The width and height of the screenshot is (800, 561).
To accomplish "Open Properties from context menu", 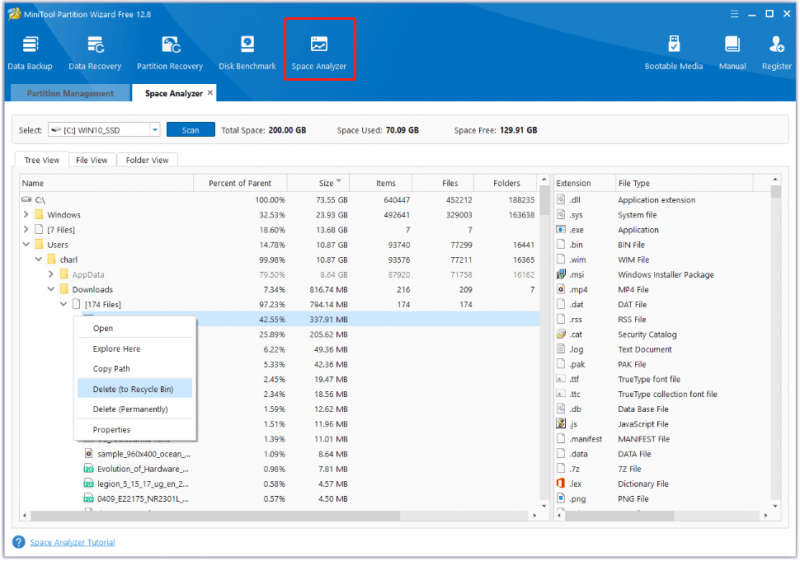I will click(135, 429).
